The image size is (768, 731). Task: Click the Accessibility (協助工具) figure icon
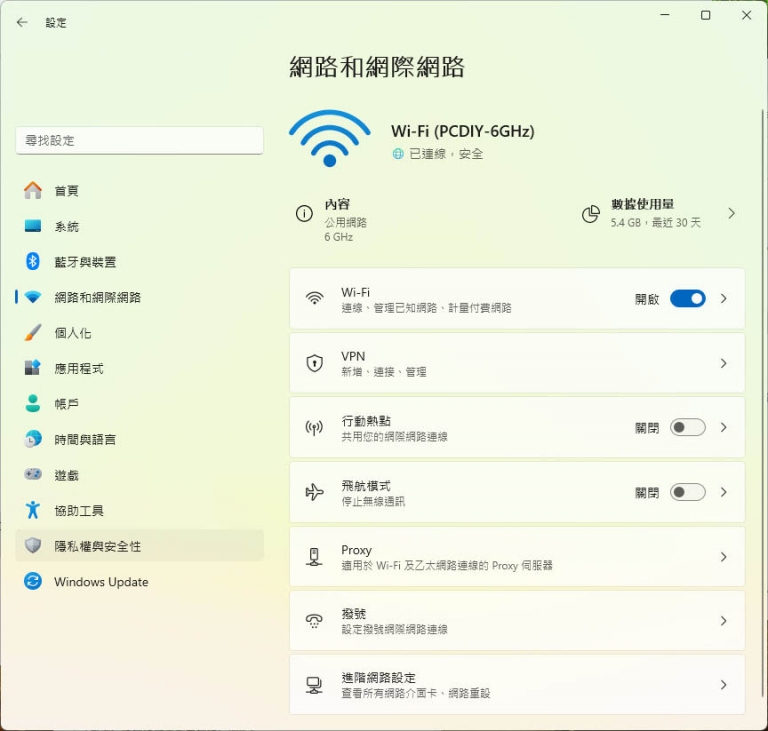(x=33, y=510)
